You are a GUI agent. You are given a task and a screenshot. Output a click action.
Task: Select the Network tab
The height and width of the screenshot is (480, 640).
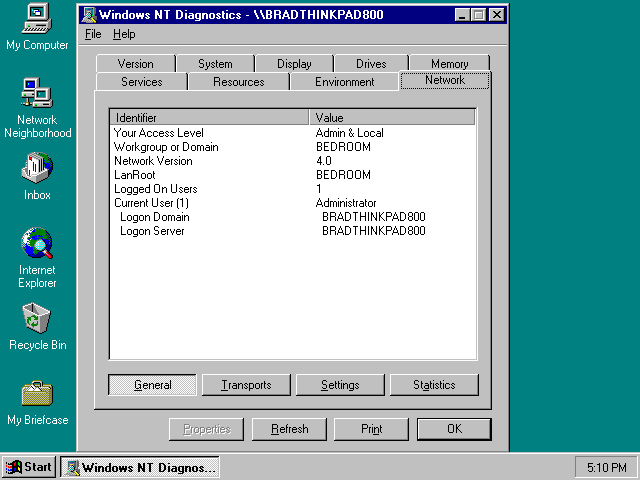[445, 80]
